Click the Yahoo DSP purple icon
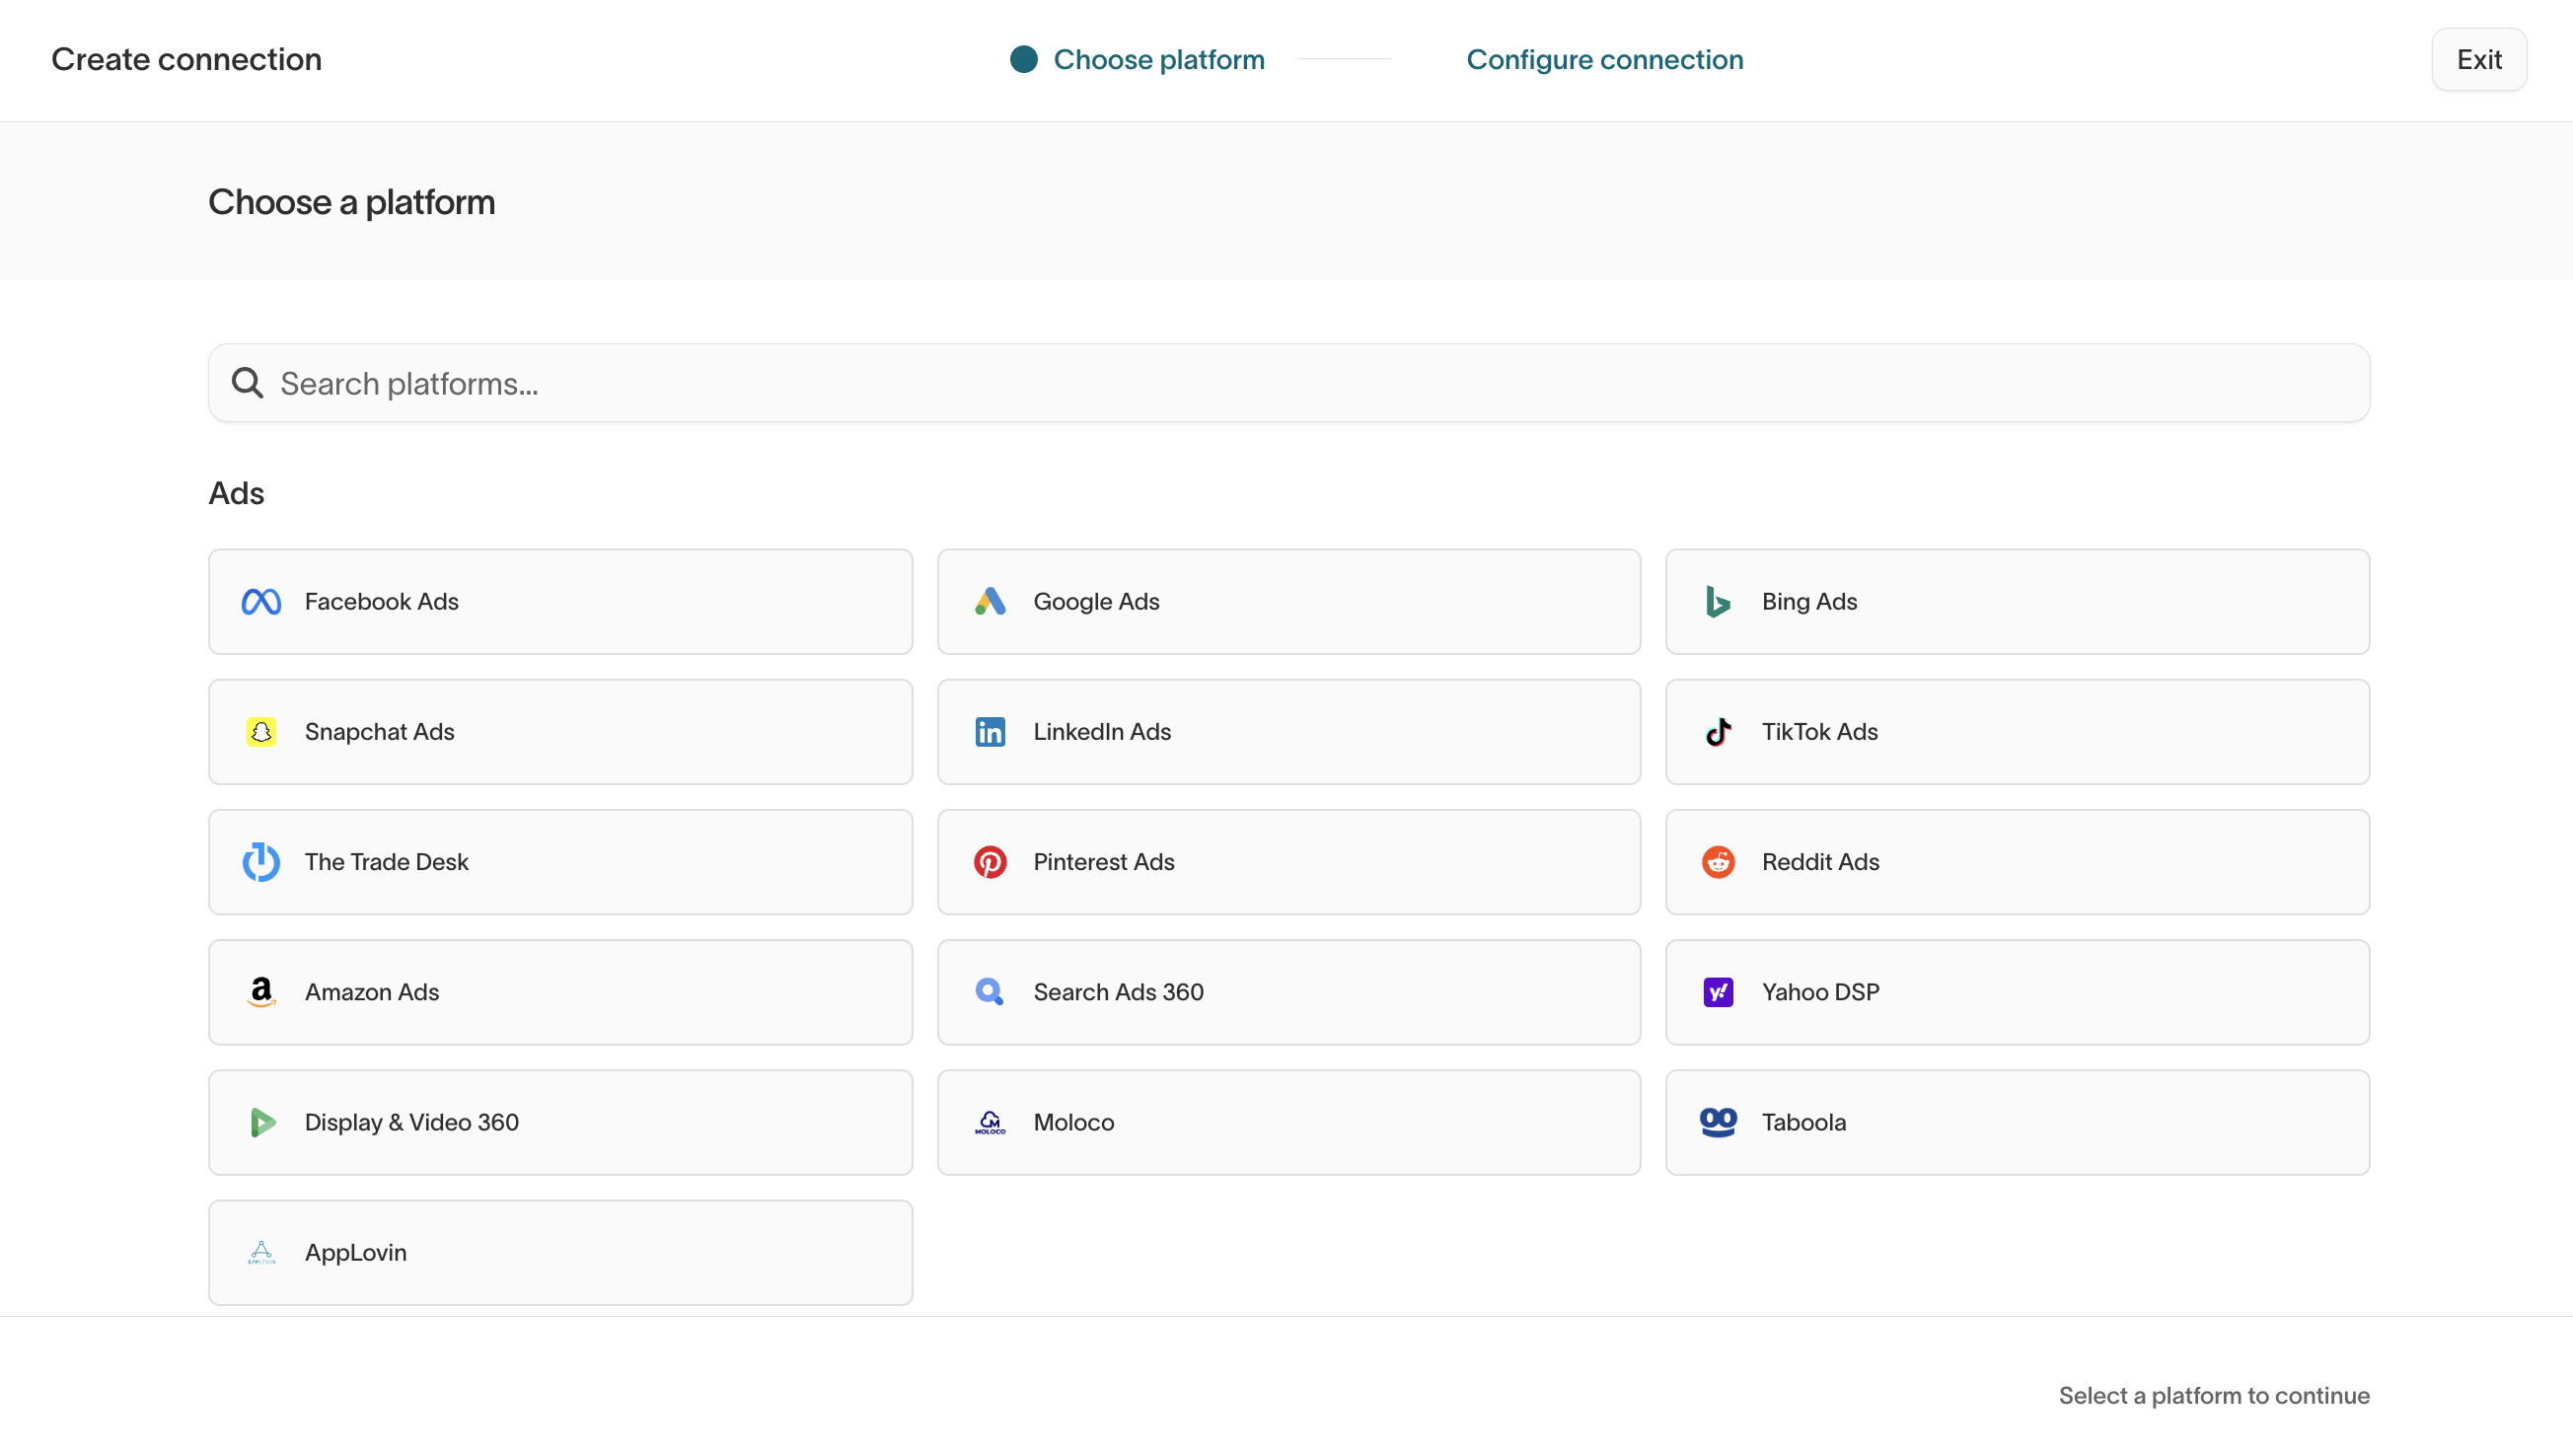The width and height of the screenshot is (2573, 1456). pos(1718,992)
